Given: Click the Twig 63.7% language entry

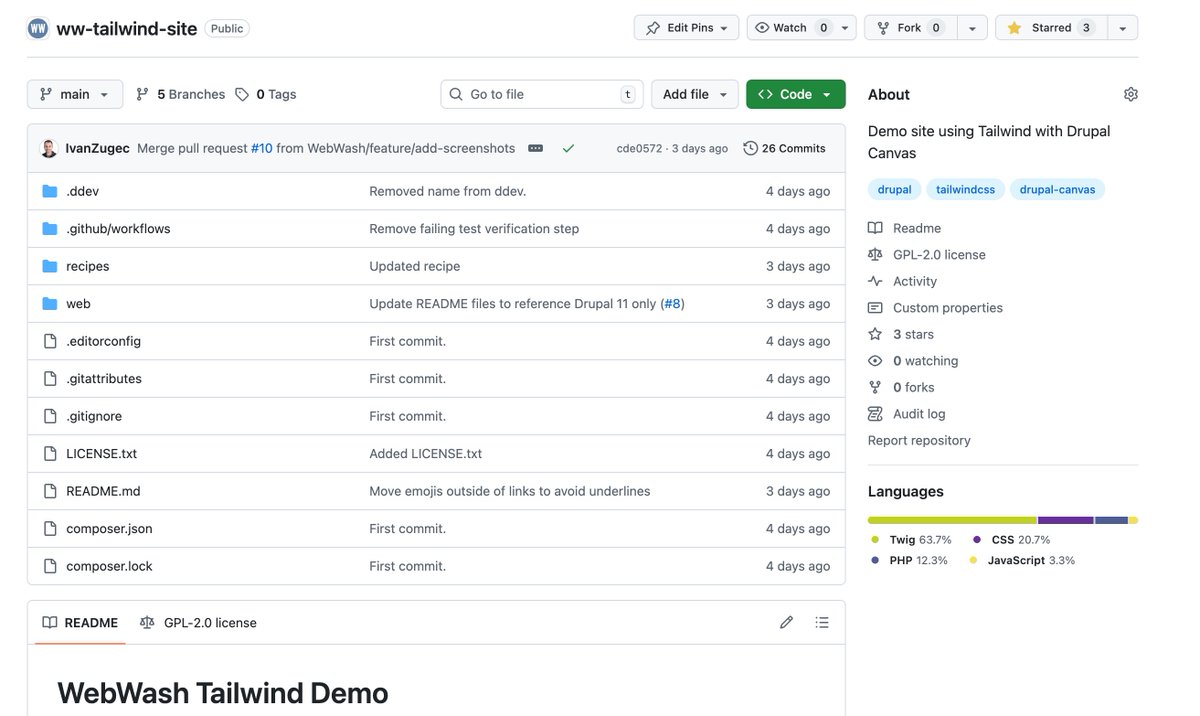Looking at the screenshot, I should (911, 540).
